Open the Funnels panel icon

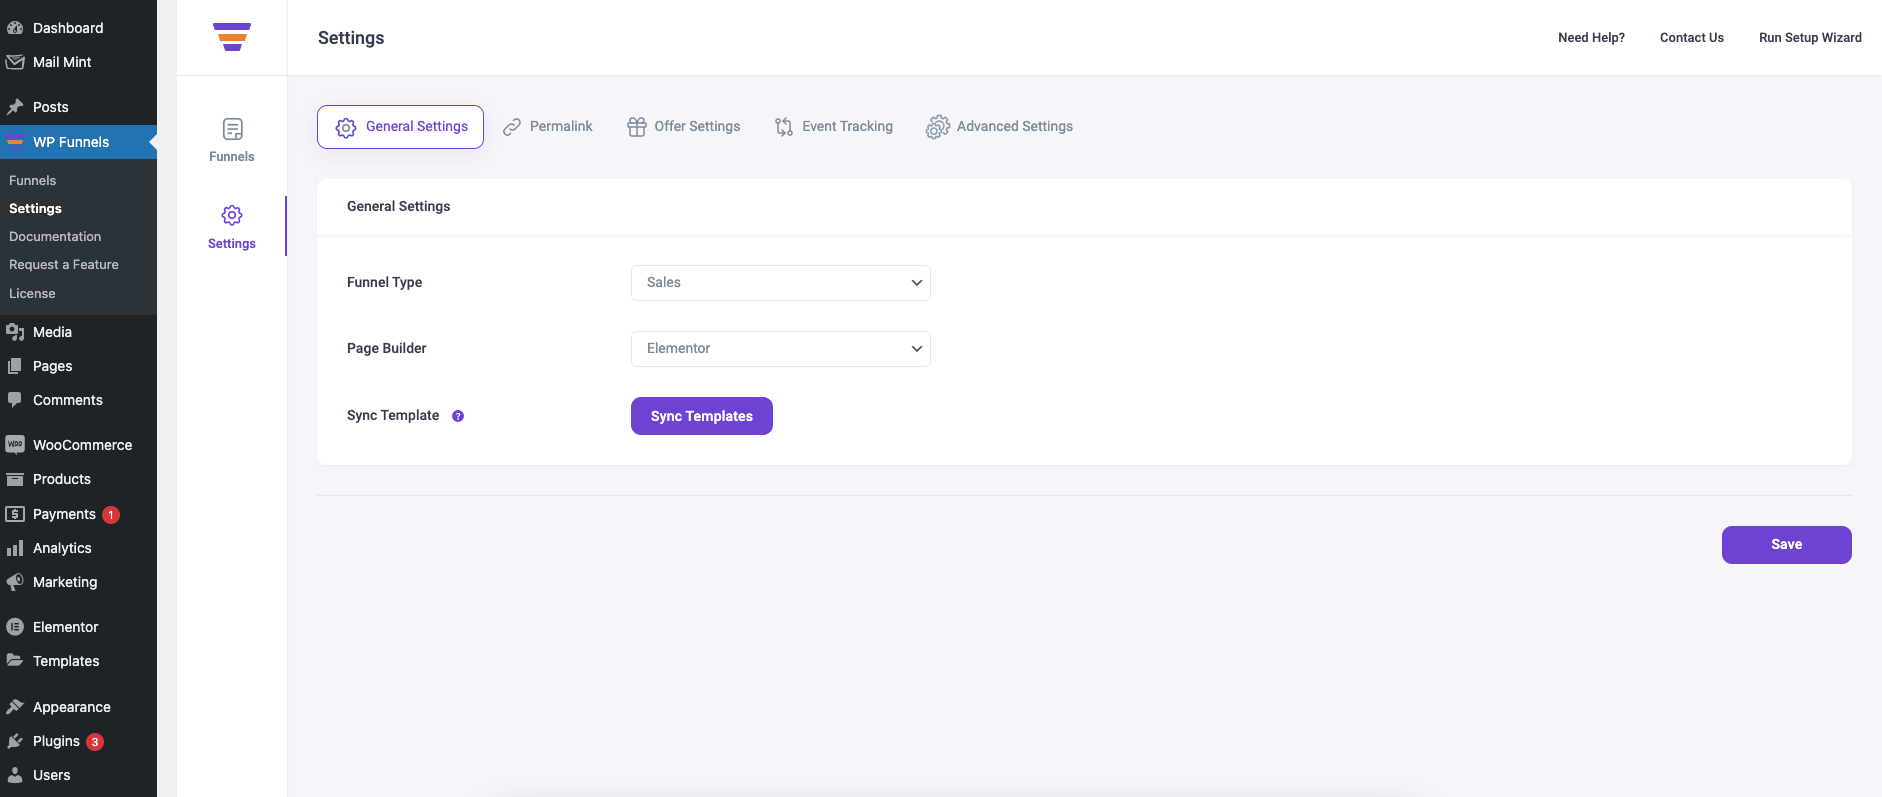click(x=232, y=129)
